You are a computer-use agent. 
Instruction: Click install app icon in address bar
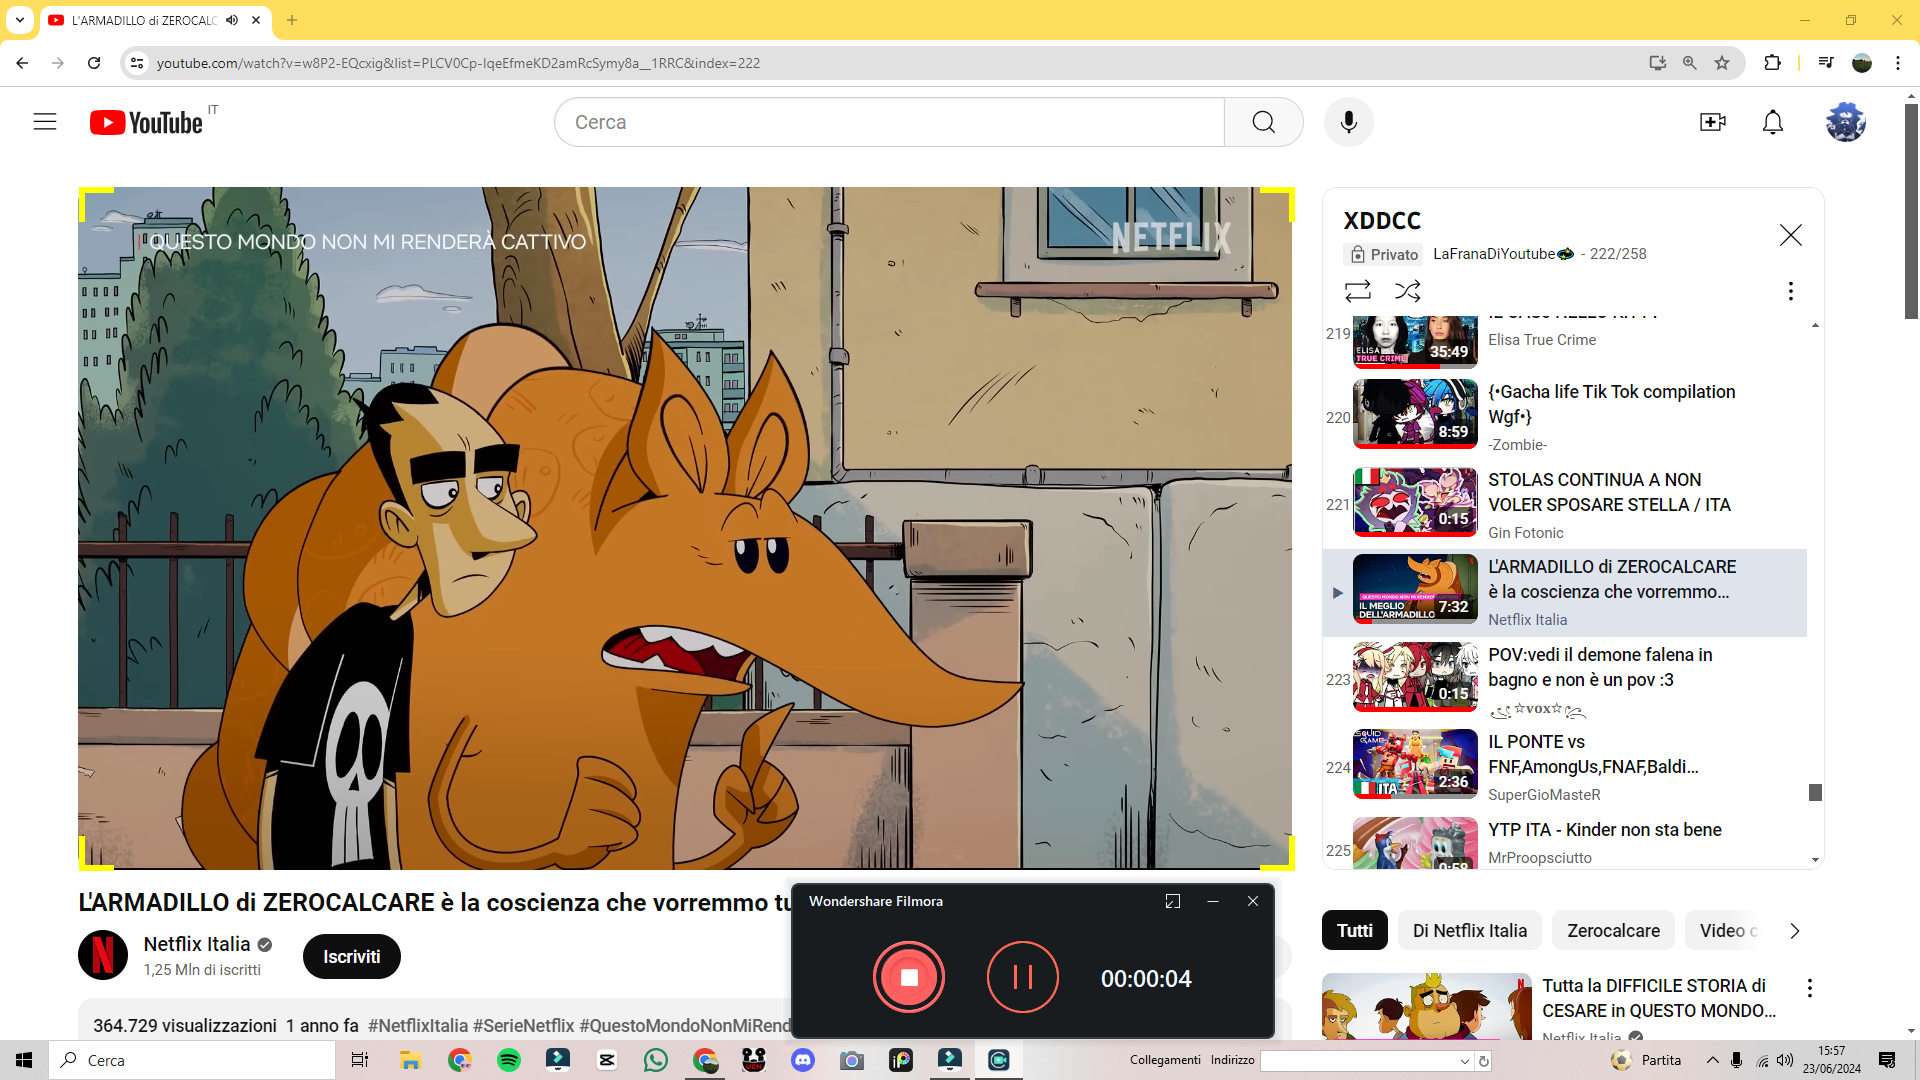click(x=1658, y=63)
